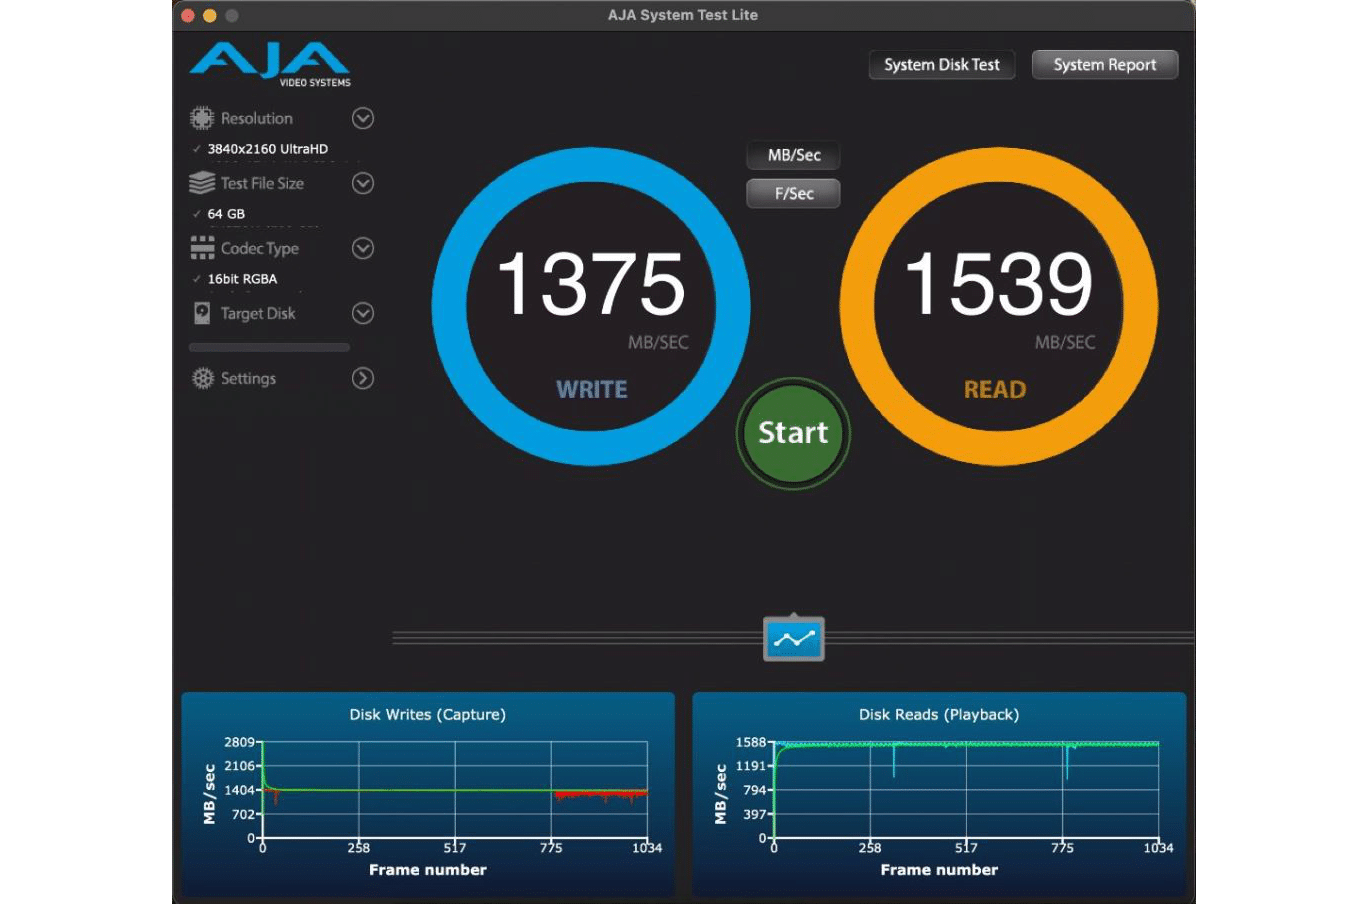Expand the Resolution dropdown chevron
Image resolution: width=1368 pixels, height=904 pixels.
(x=363, y=118)
